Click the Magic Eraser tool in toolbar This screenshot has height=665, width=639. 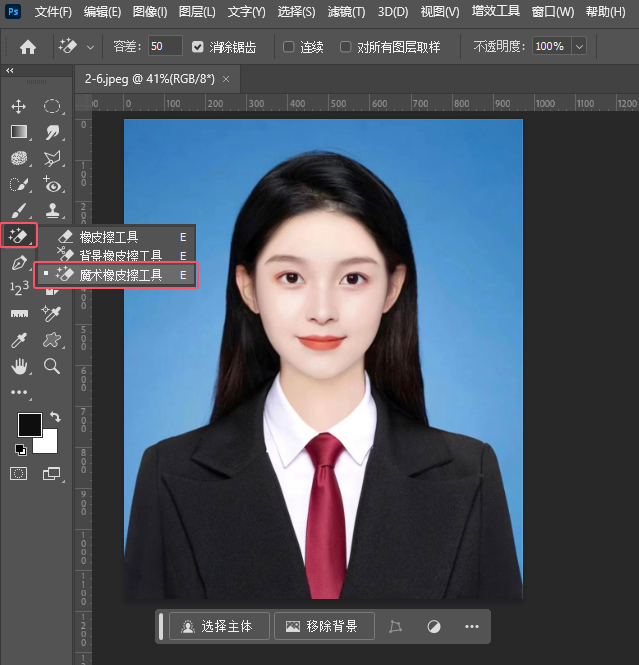(x=19, y=235)
